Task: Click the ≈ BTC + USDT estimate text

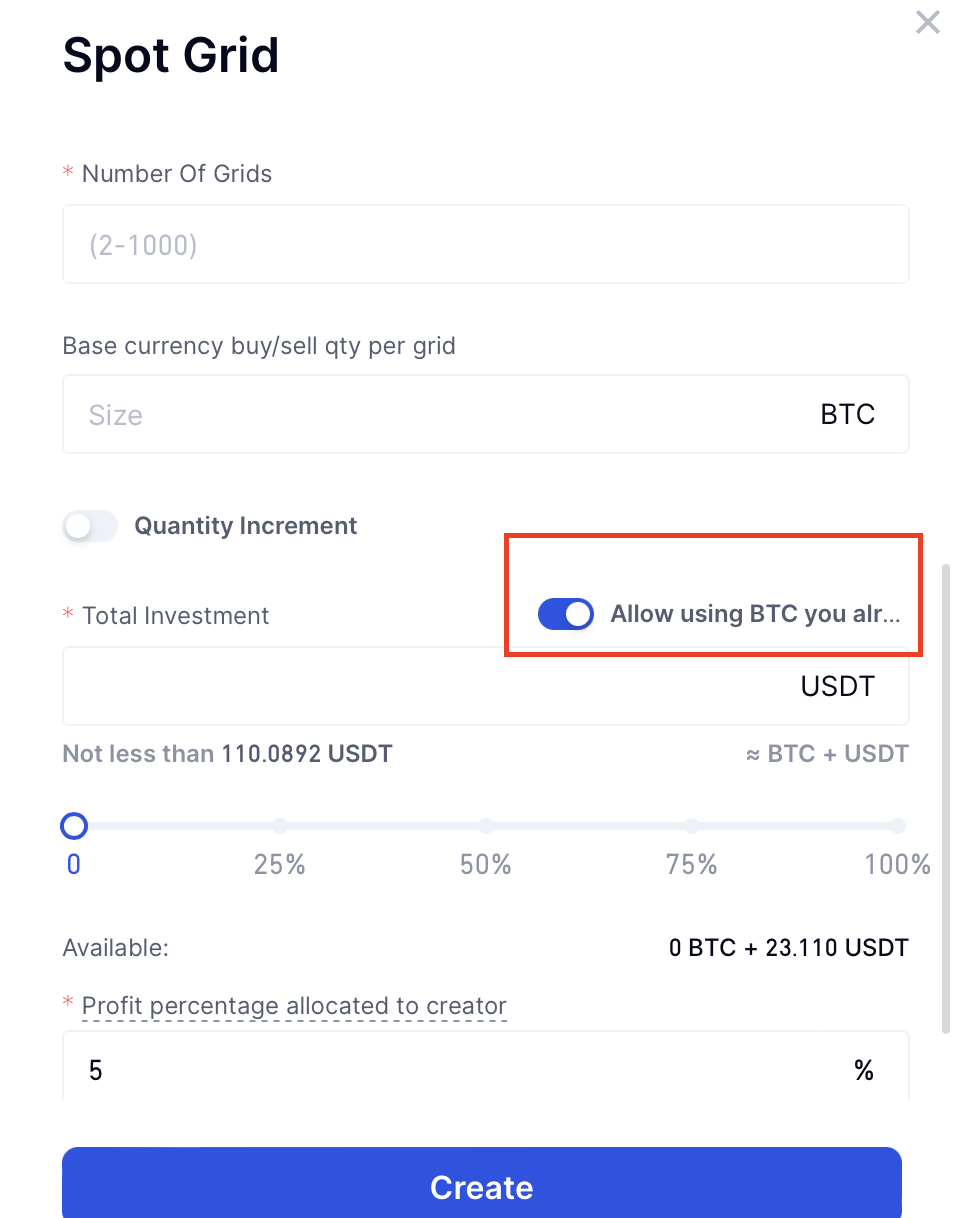Action: click(x=827, y=754)
